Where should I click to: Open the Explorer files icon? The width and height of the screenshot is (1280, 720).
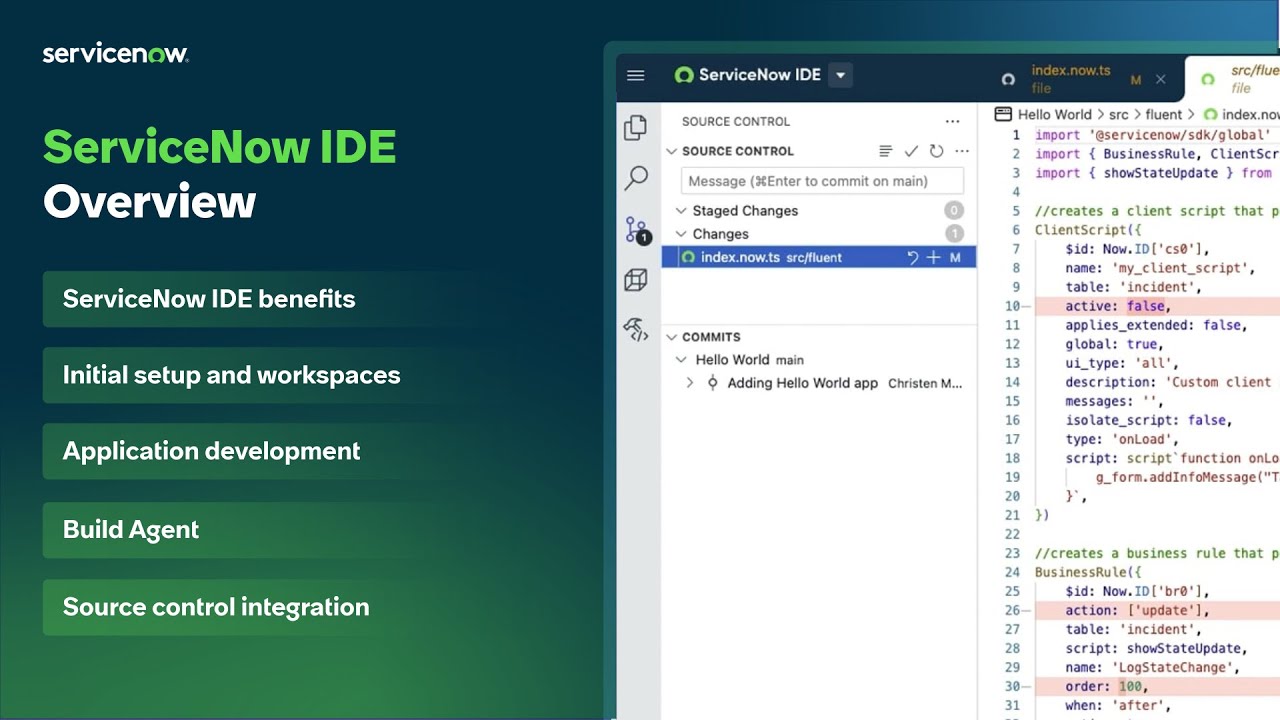pyautogui.click(x=636, y=128)
